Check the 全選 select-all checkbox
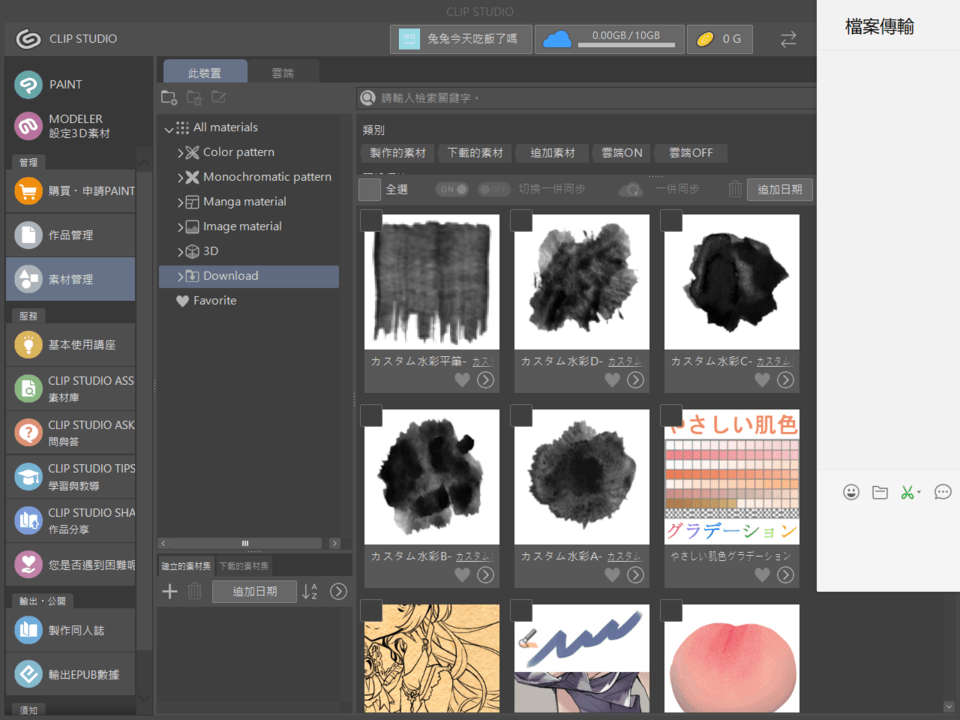 370,189
